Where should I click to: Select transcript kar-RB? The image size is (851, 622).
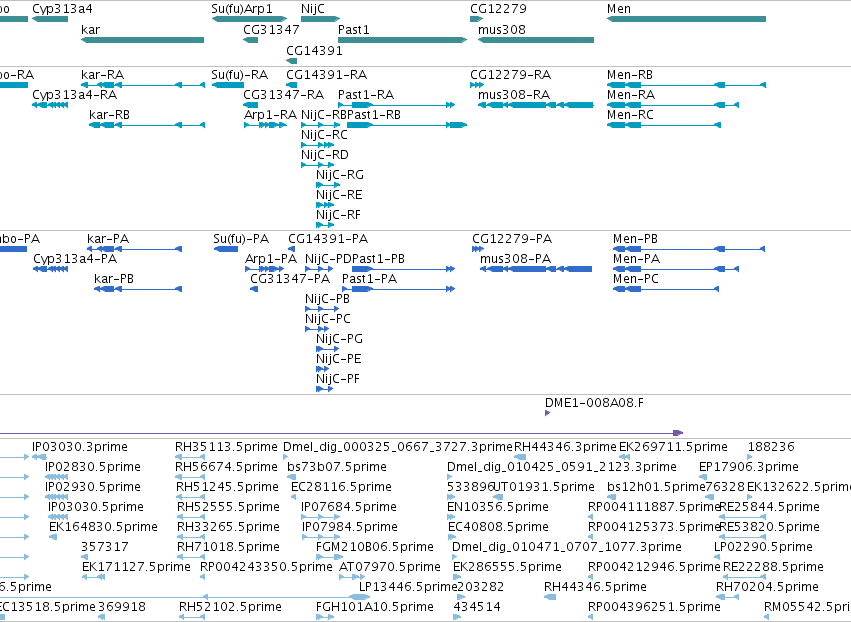click(147, 125)
